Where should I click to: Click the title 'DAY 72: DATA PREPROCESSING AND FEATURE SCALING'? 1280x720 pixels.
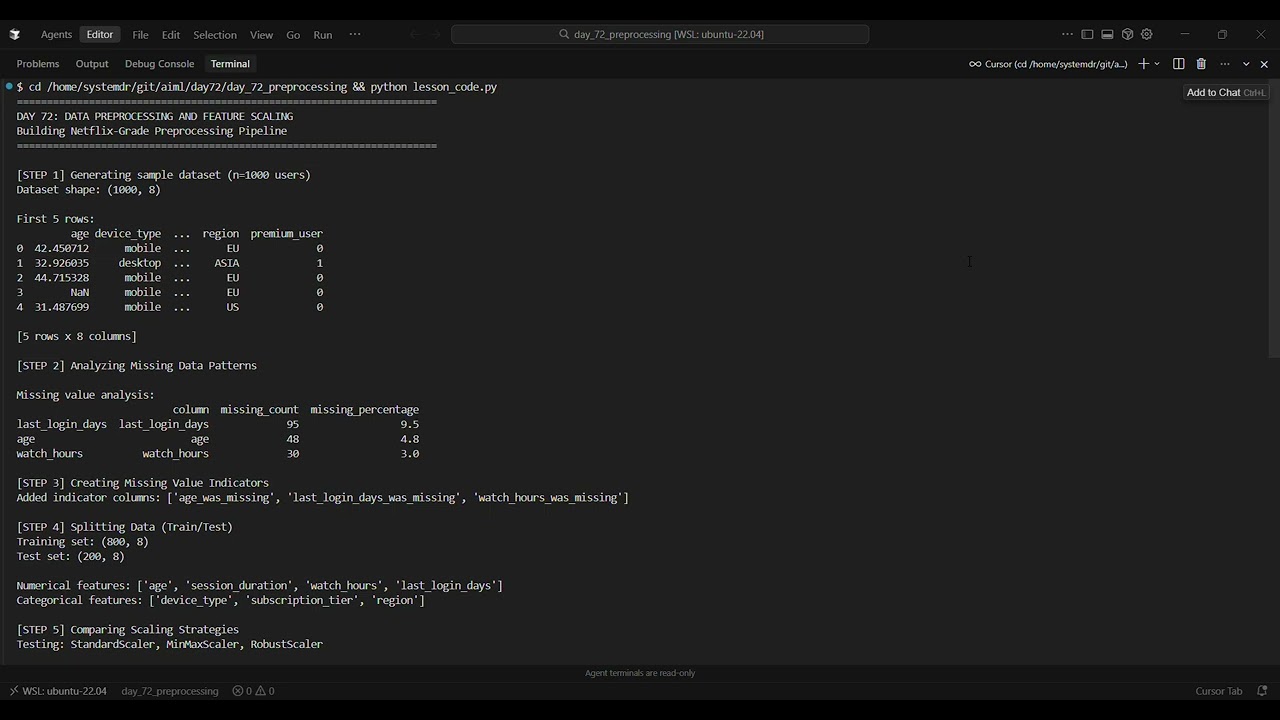pos(154,116)
